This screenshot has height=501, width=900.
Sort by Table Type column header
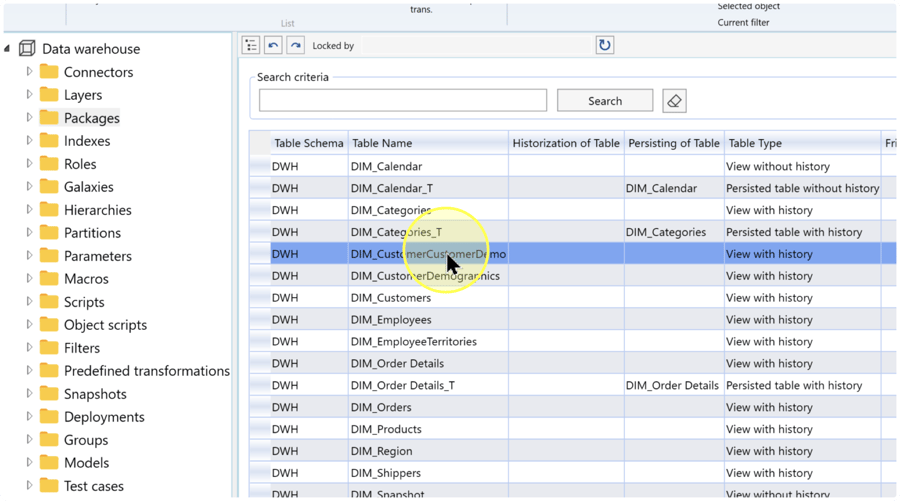802,143
